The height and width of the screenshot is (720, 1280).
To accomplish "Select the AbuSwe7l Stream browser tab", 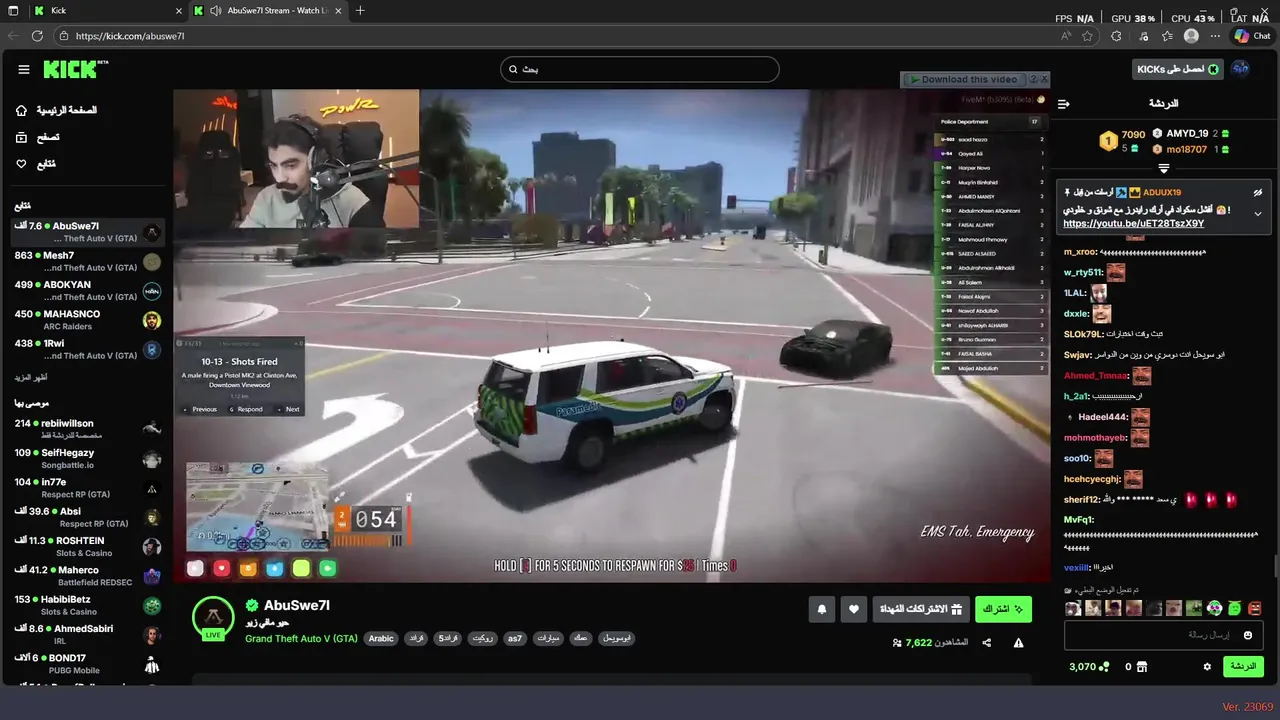I will pos(268,11).
